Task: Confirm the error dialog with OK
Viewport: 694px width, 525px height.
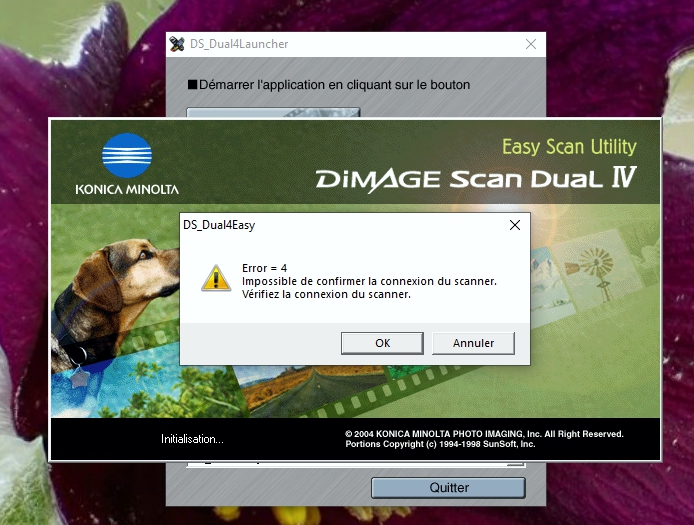Action: [382, 343]
